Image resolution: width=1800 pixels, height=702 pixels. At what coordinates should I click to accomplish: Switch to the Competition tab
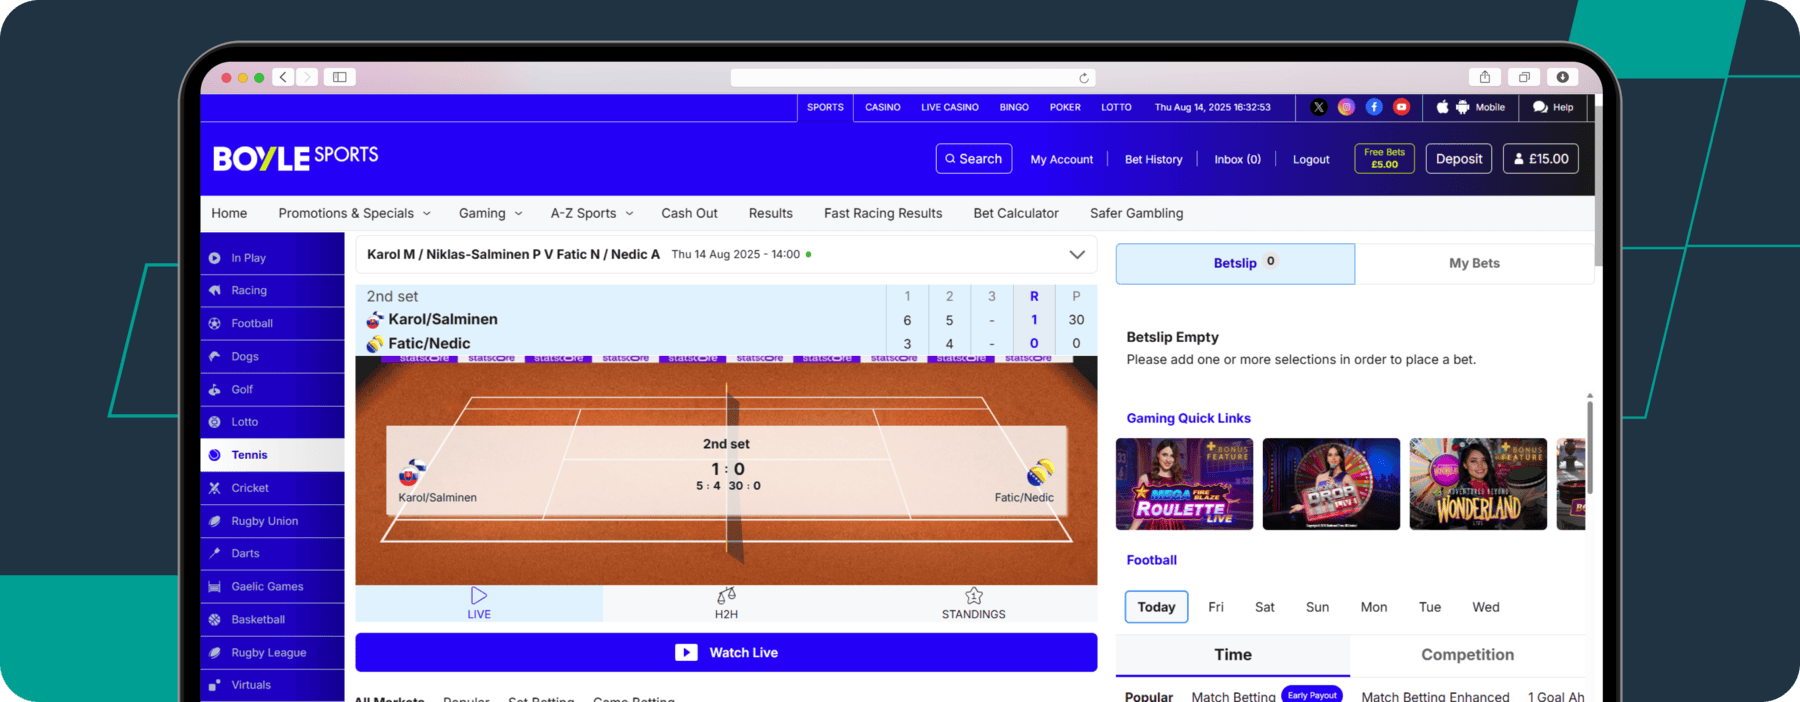(1467, 655)
